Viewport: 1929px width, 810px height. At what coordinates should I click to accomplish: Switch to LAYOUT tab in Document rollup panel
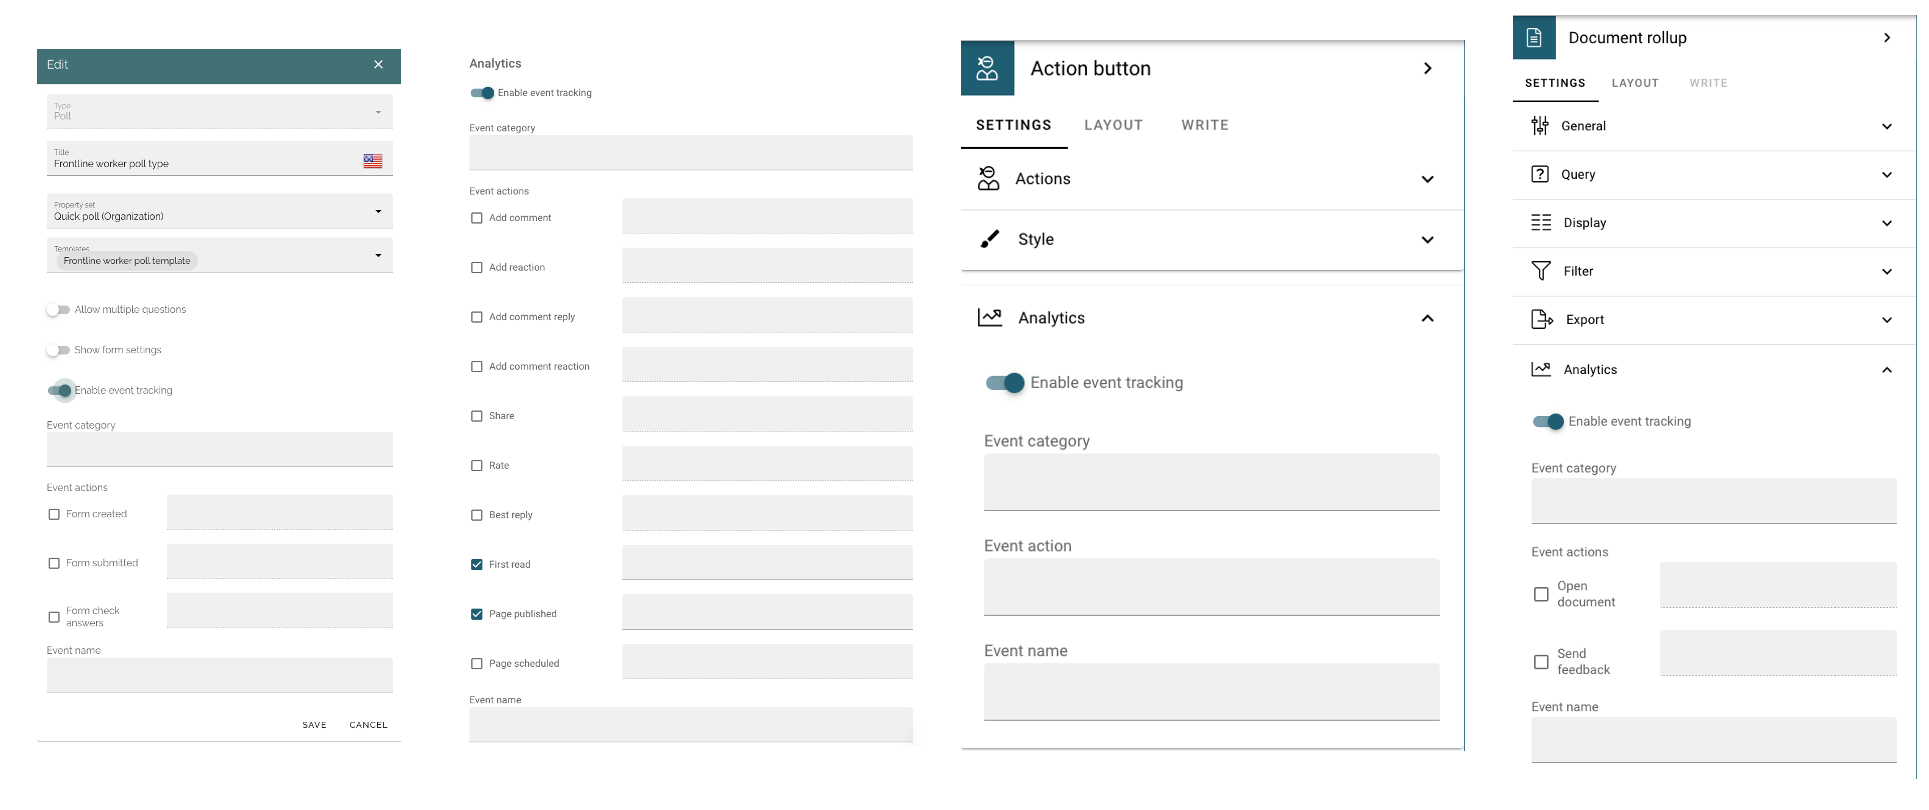(x=1635, y=83)
